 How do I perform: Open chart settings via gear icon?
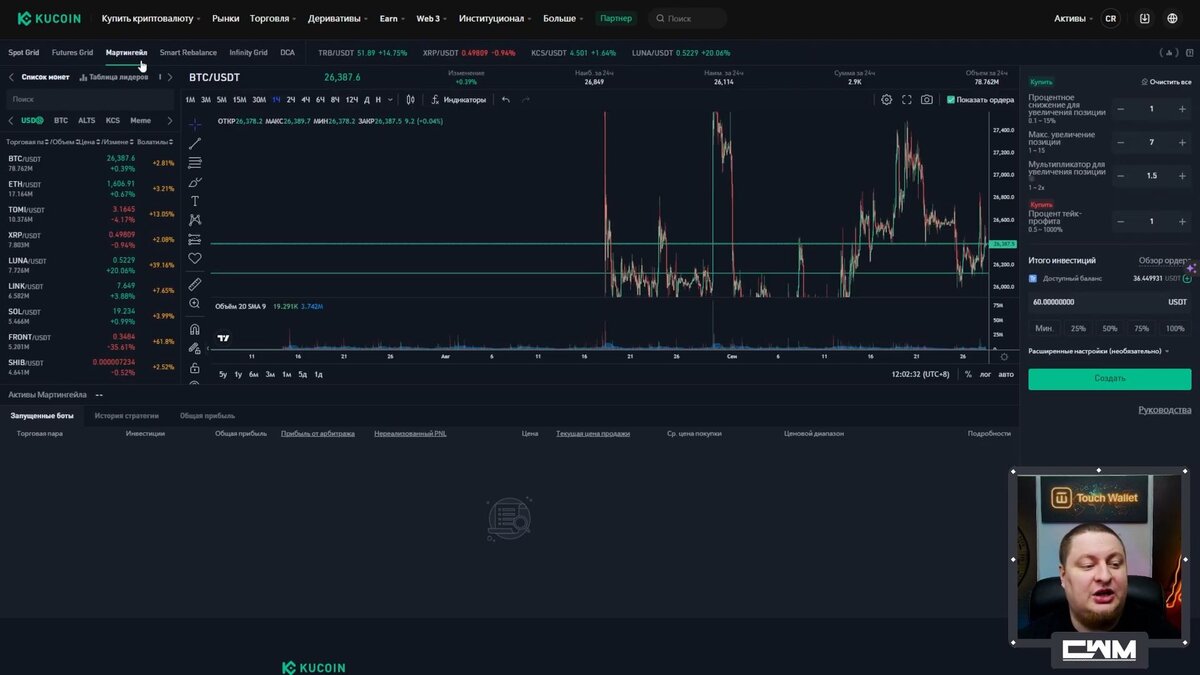click(887, 99)
